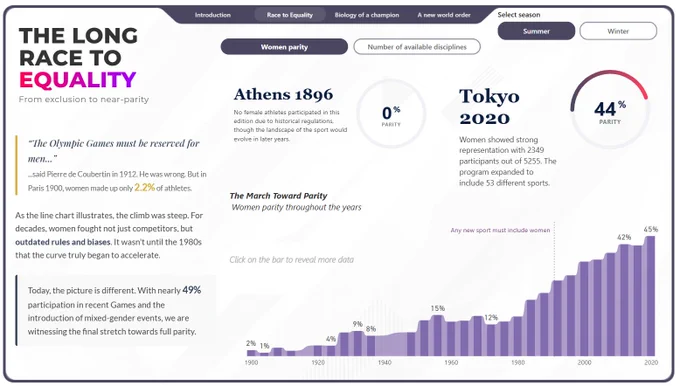Image resolution: width=680 pixels, height=386 pixels.
Task: Select the 1900 bar labeled 2%
Action: tap(251, 353)
